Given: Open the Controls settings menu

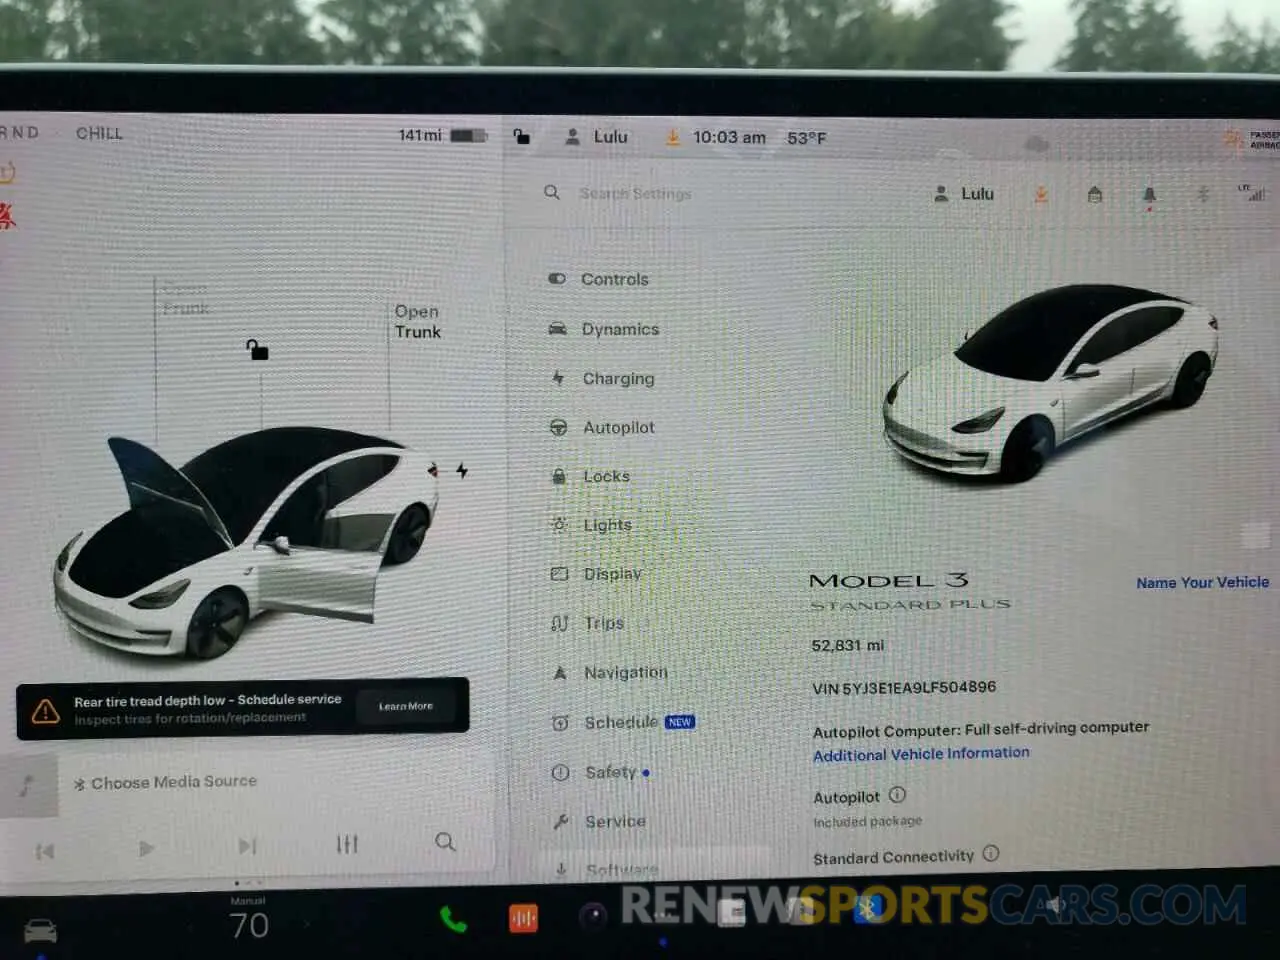Looking at the screenshot, I should coord(599,279).
